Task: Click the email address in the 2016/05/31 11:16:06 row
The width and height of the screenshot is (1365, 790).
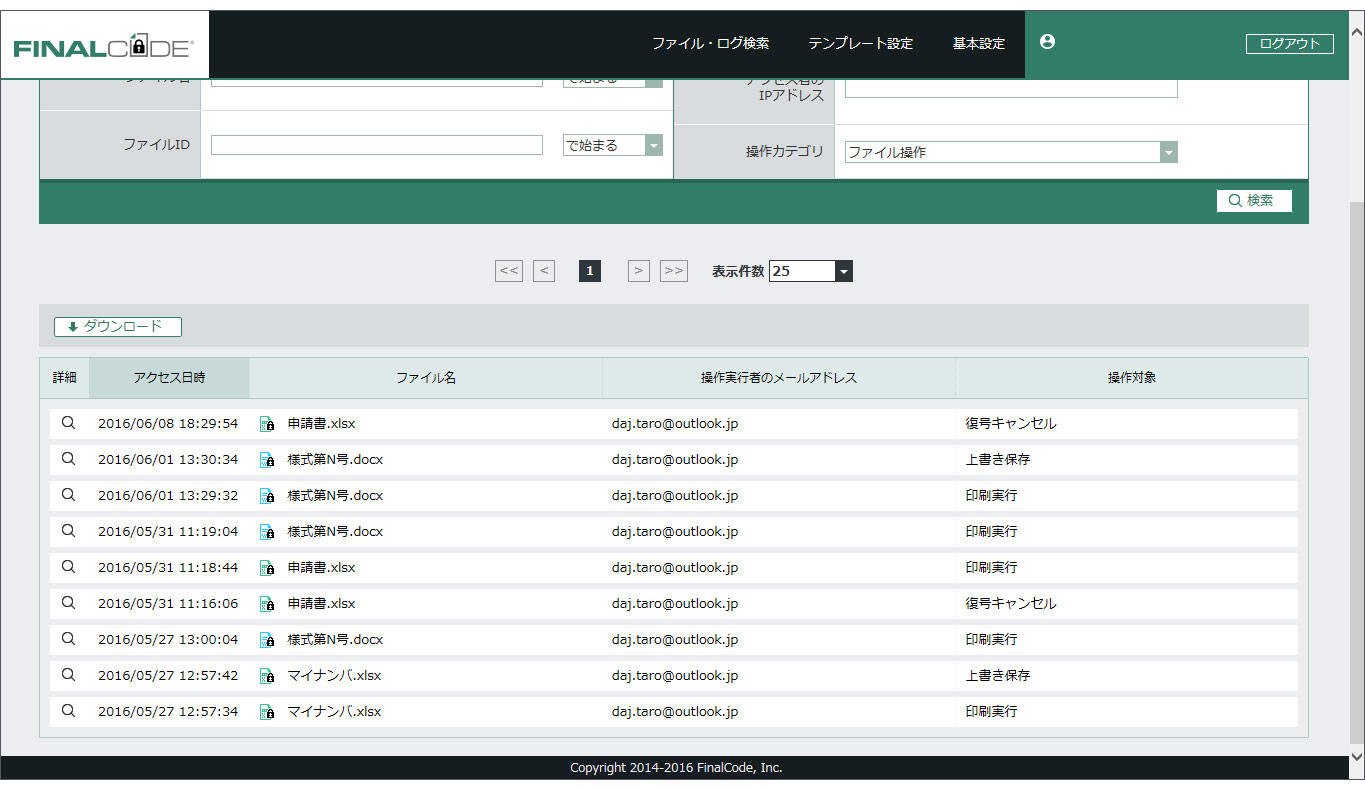Action: tap(675, 603)
